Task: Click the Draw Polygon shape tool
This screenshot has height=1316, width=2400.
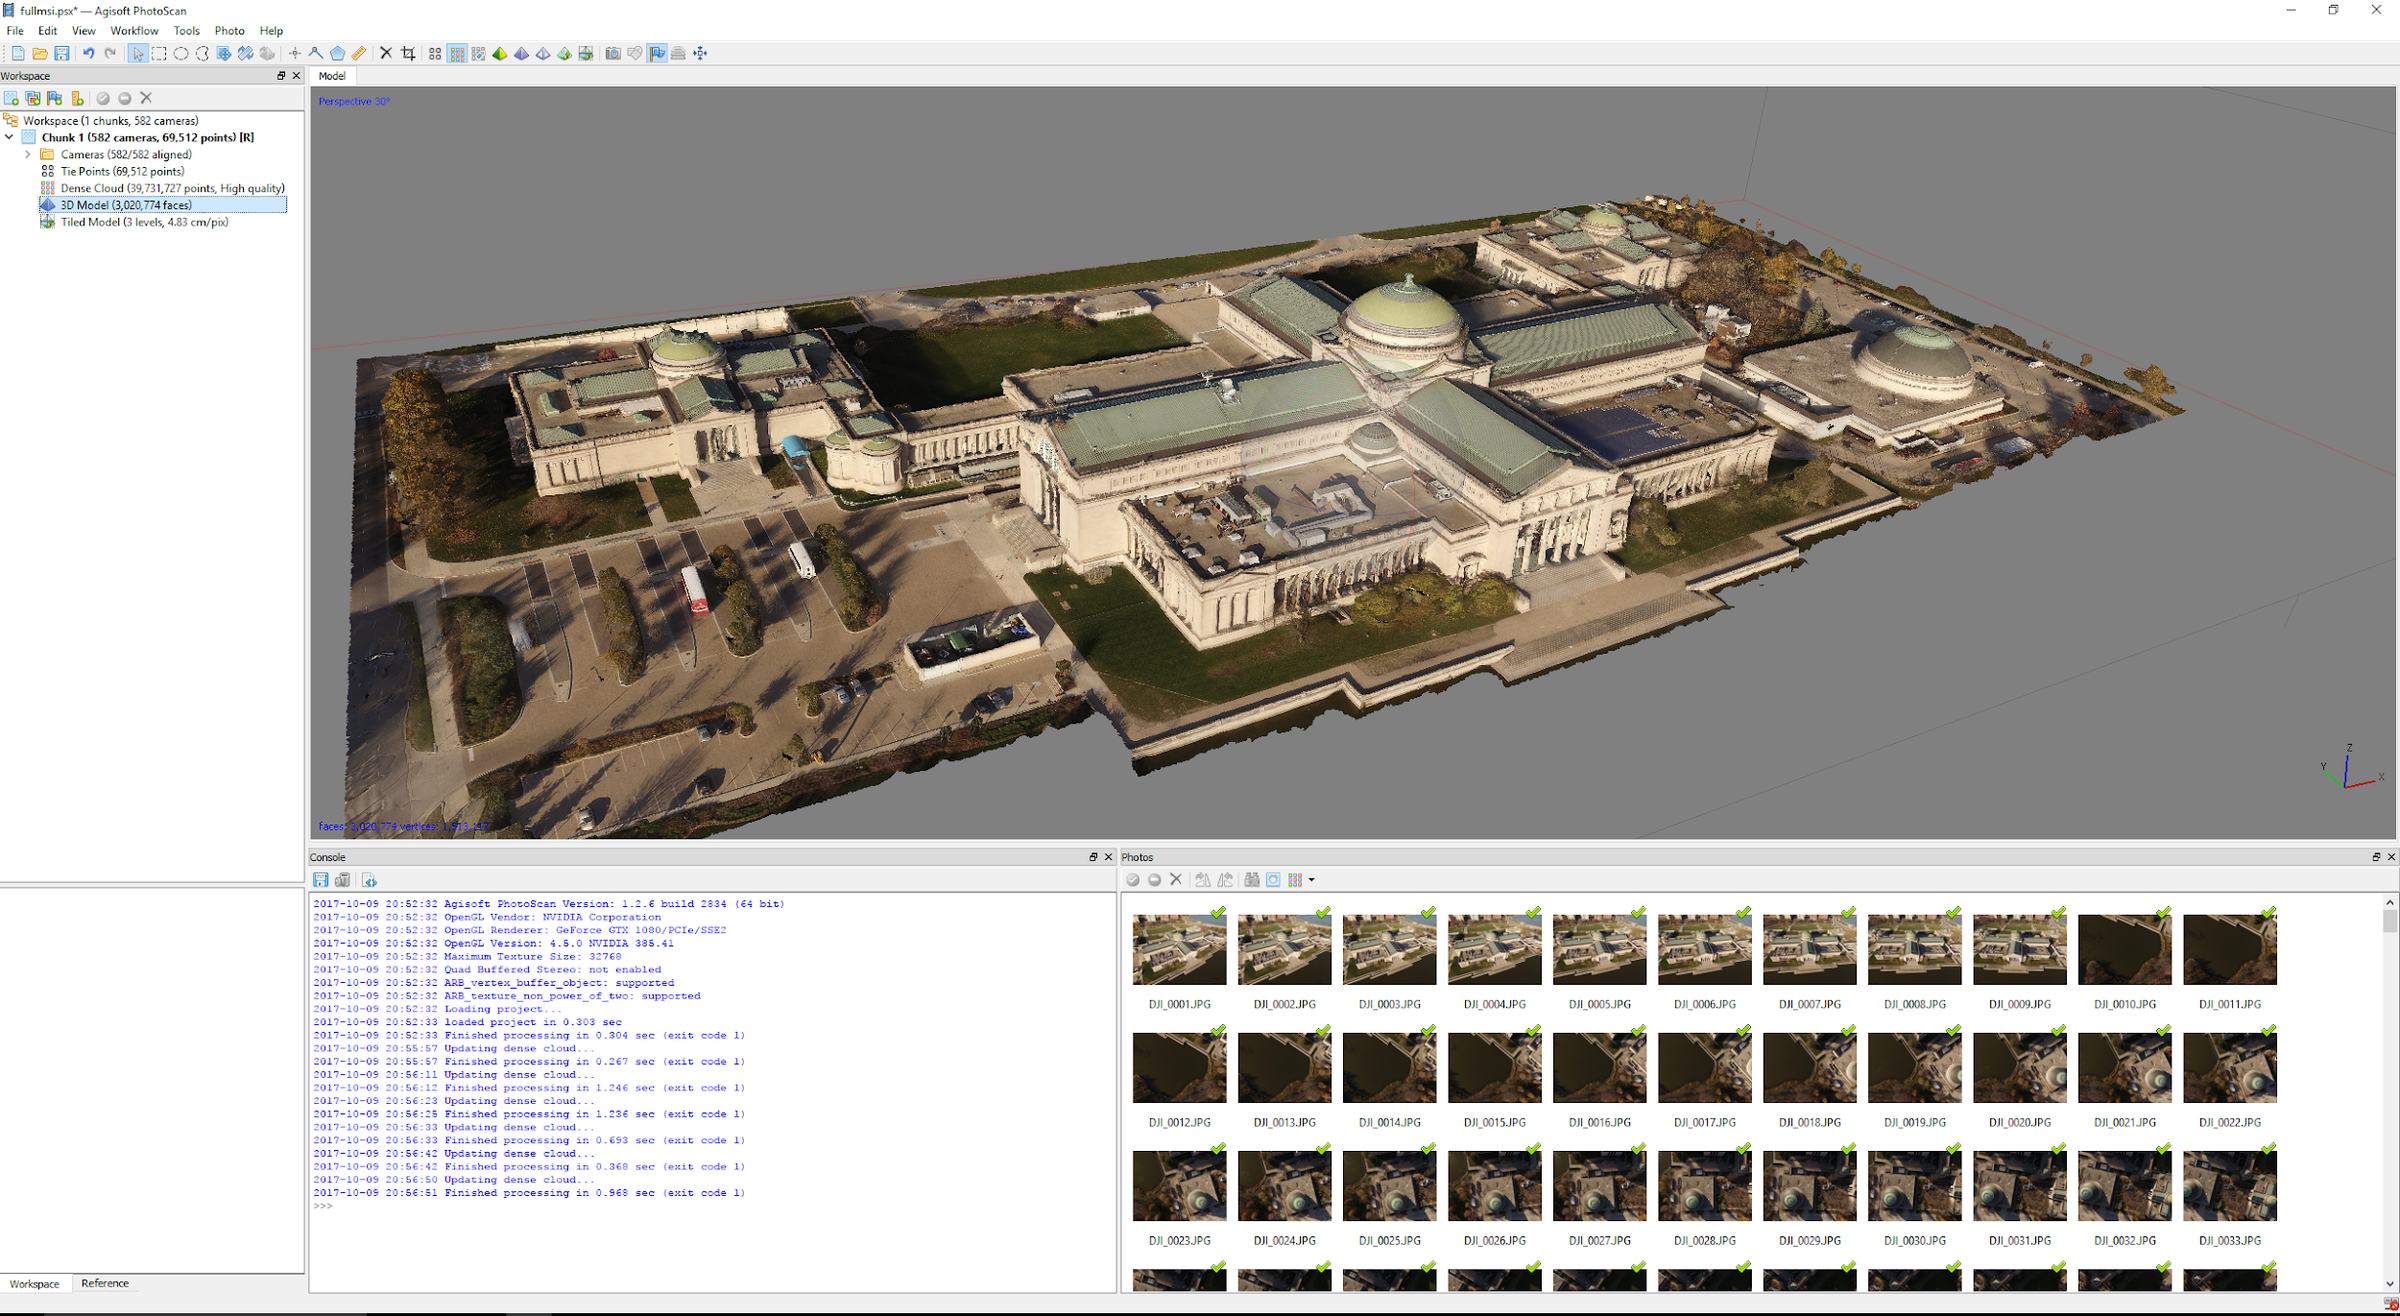Action: [338, 54]
